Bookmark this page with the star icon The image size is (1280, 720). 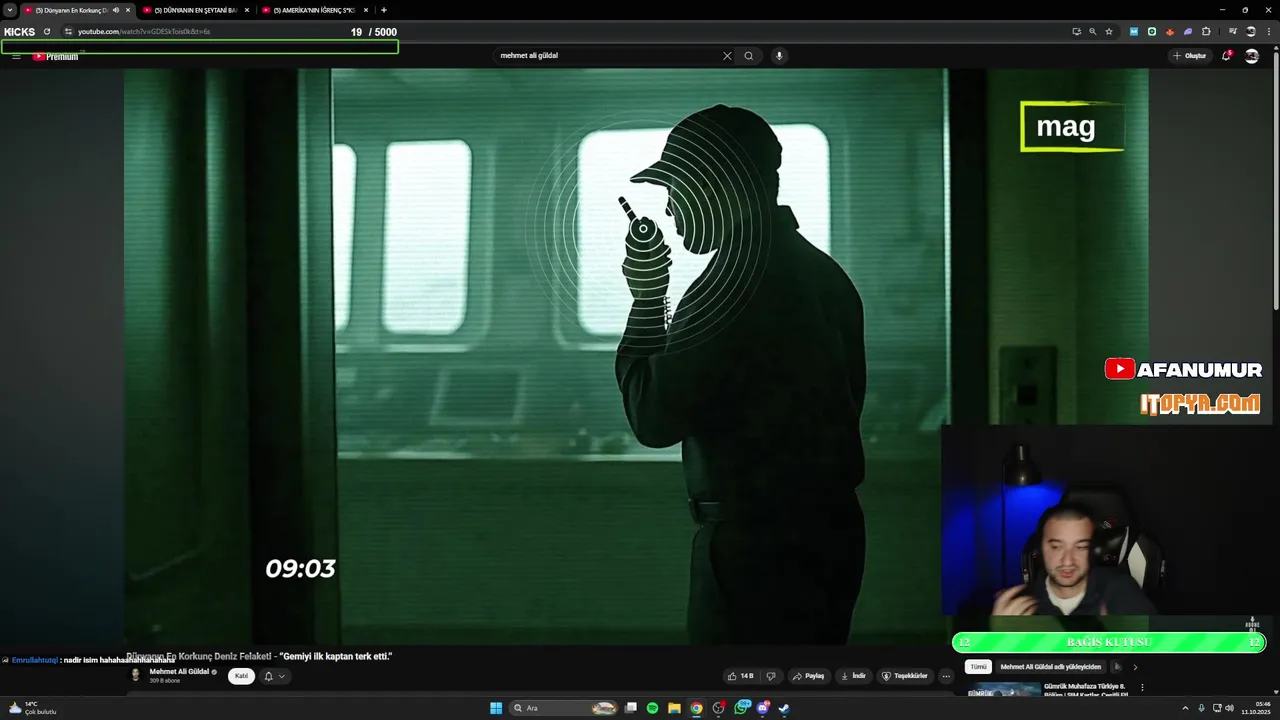(1109, 32)
